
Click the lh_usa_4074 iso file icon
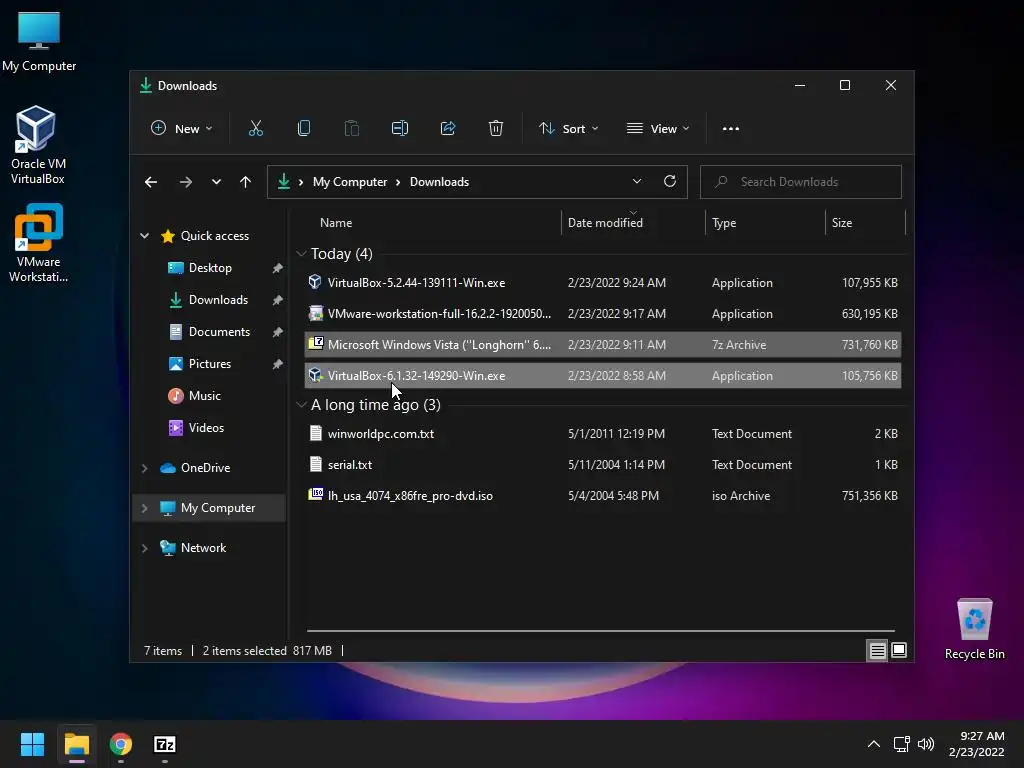coord(315,495)
